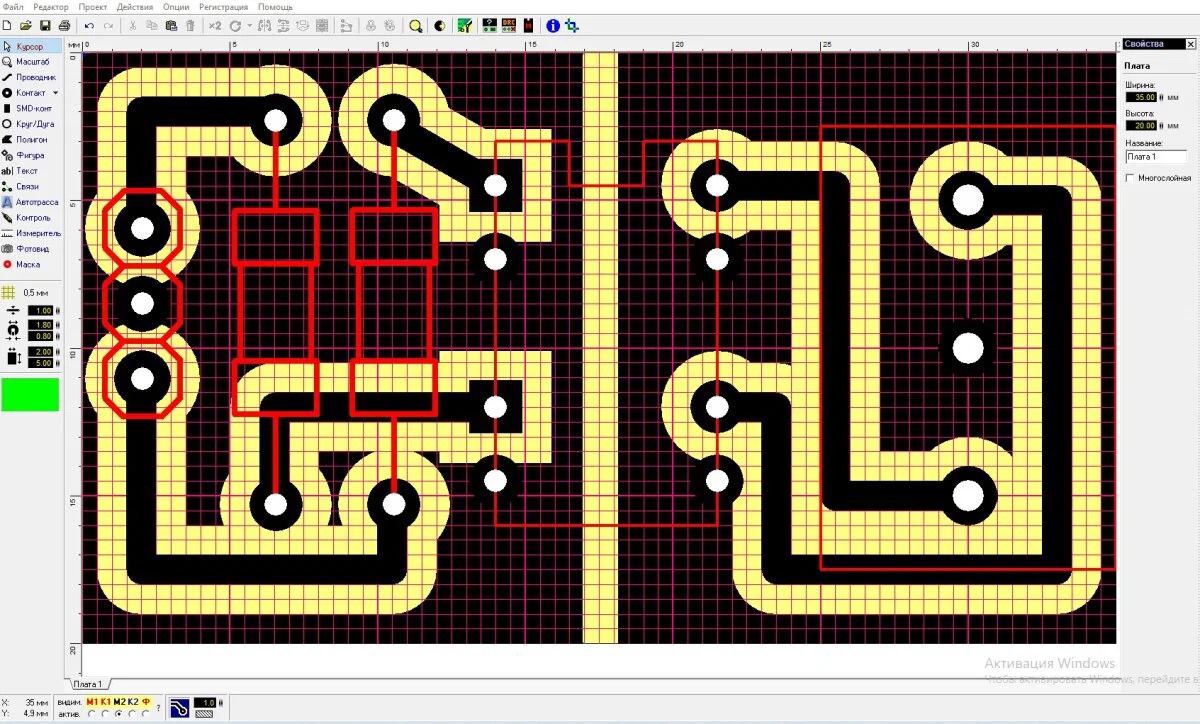Activate the Автотрасса autorouter tool
The height and width of the screenshot is (724, 1200).
click(30, 202)
